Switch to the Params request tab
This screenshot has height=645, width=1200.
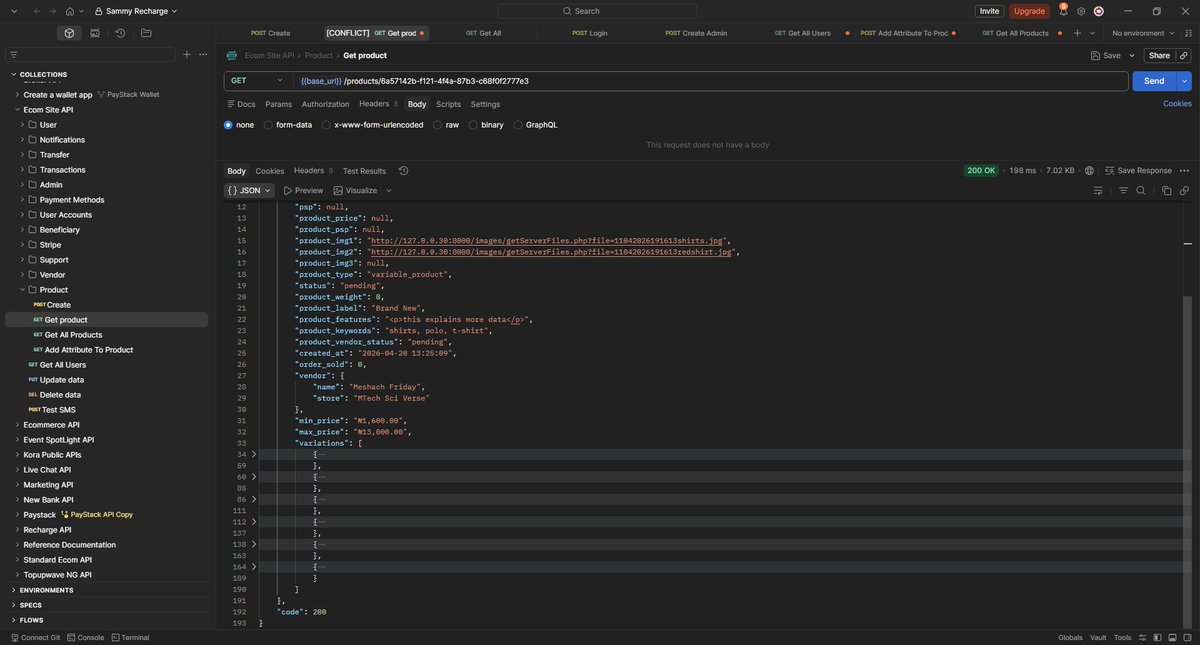click(x=278, y=104)
